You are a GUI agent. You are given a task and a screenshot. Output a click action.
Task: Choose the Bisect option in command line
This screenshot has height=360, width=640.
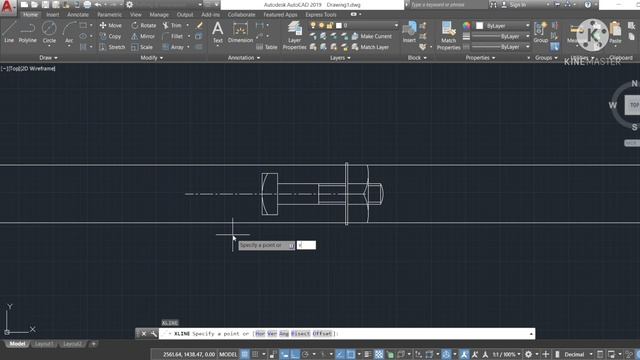coord(301,334)
